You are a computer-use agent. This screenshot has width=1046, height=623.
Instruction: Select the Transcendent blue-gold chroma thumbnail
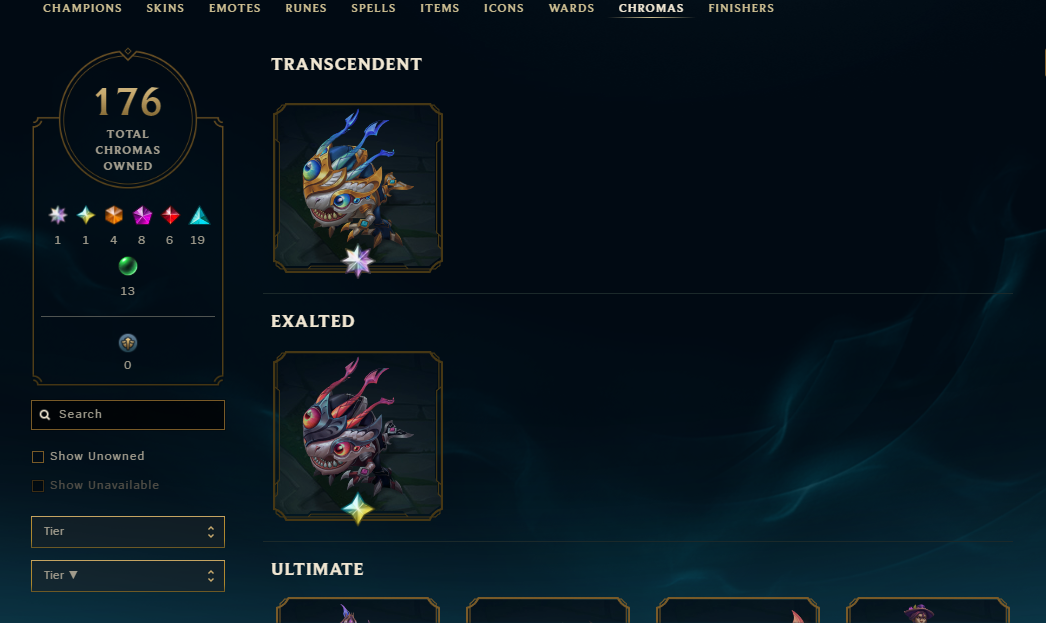[358, 188]
